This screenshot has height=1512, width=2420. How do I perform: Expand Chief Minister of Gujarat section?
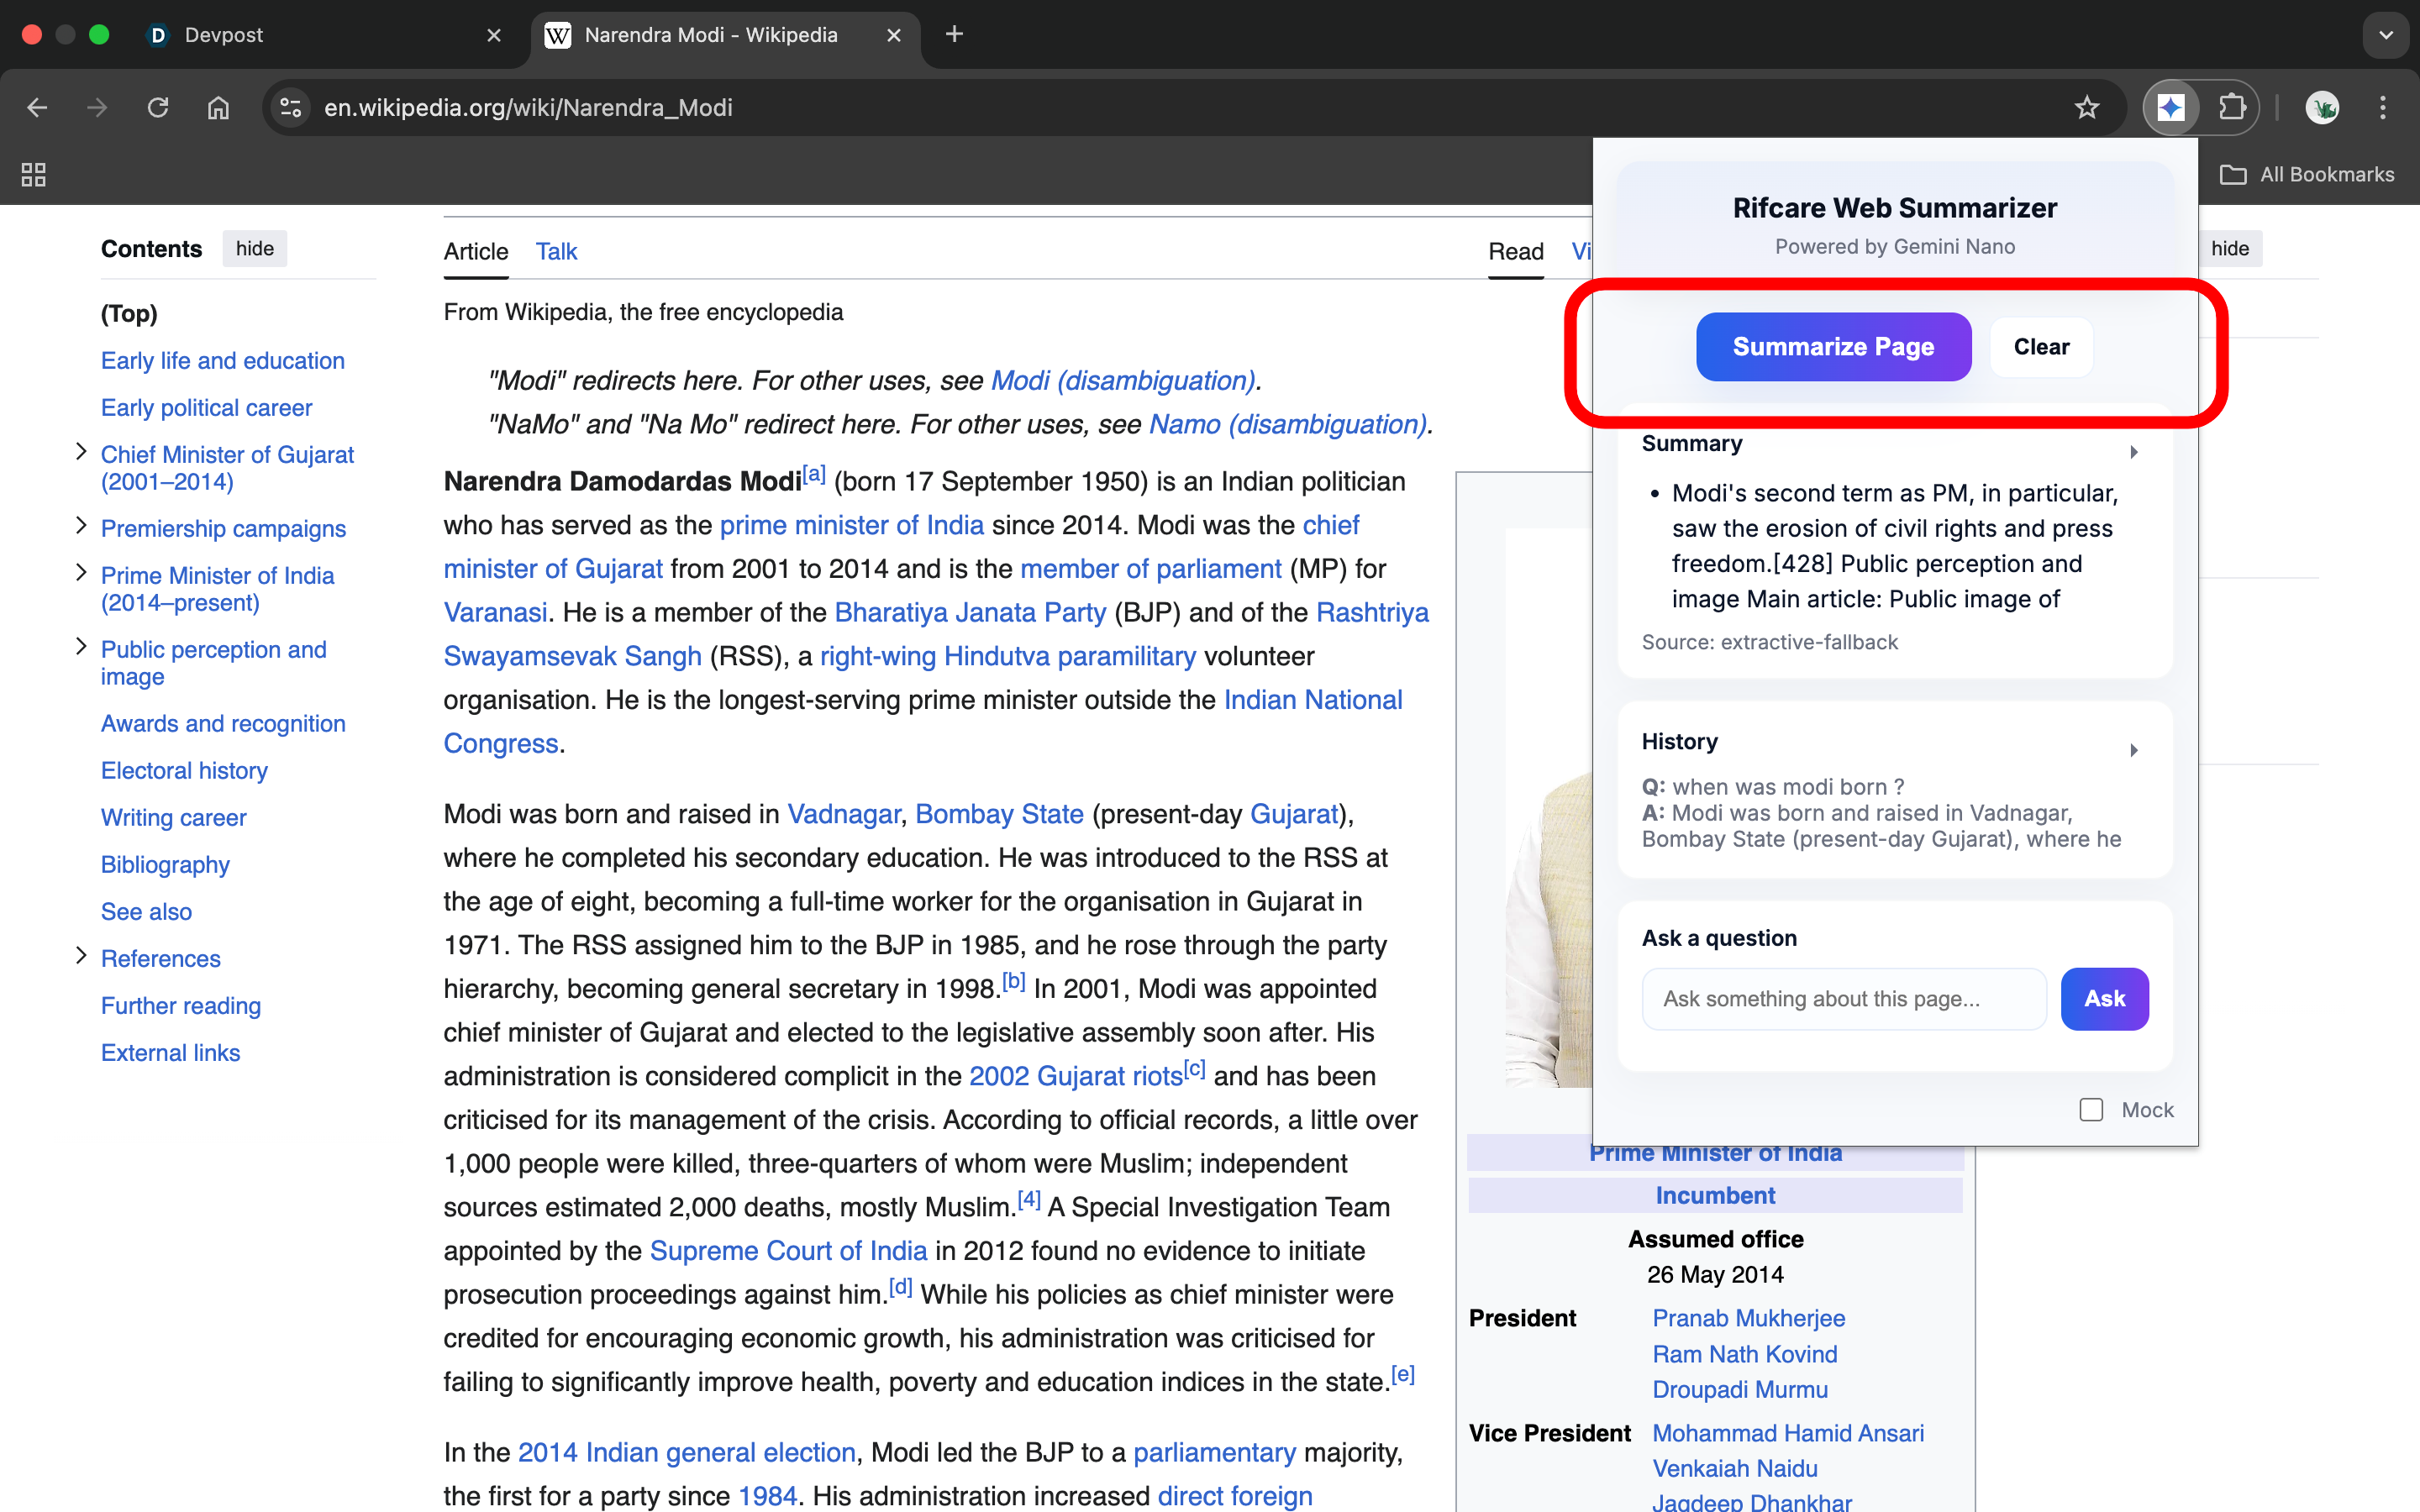[81, 452]
